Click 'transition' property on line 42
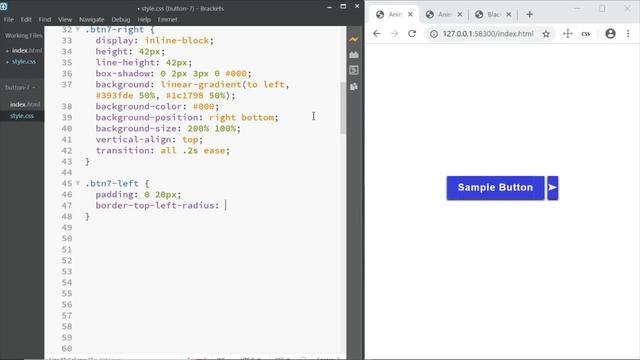The image size is (640, 360). click(122, 151)
